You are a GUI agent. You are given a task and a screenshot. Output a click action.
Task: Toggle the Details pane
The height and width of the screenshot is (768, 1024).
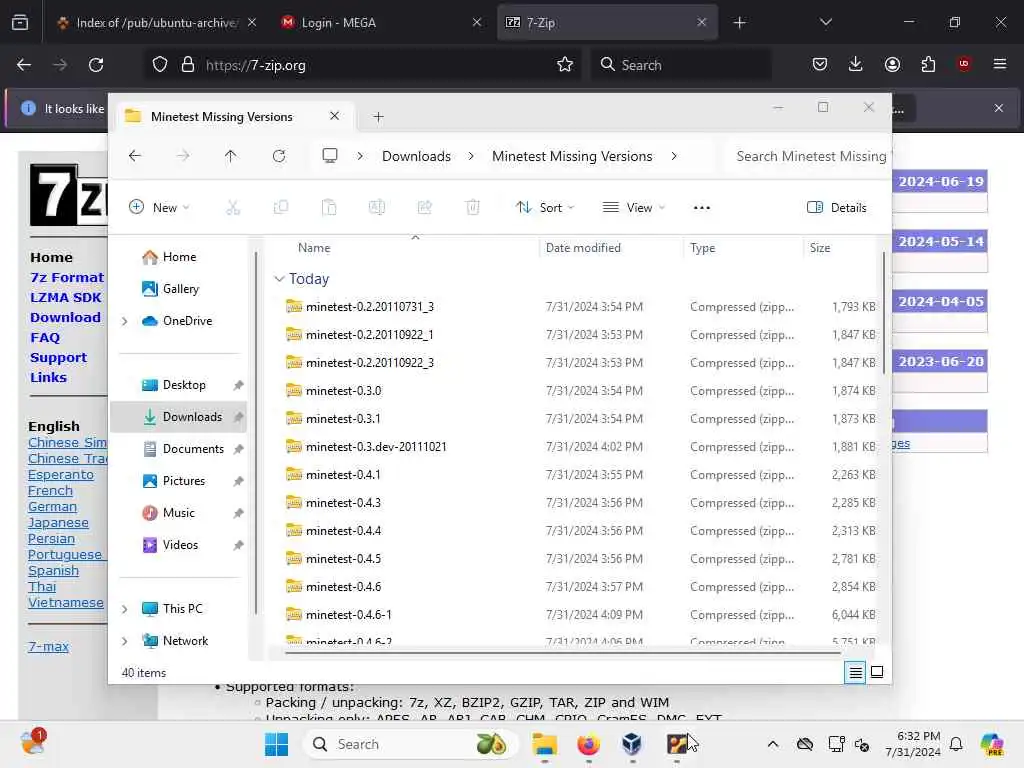point(837,208)
